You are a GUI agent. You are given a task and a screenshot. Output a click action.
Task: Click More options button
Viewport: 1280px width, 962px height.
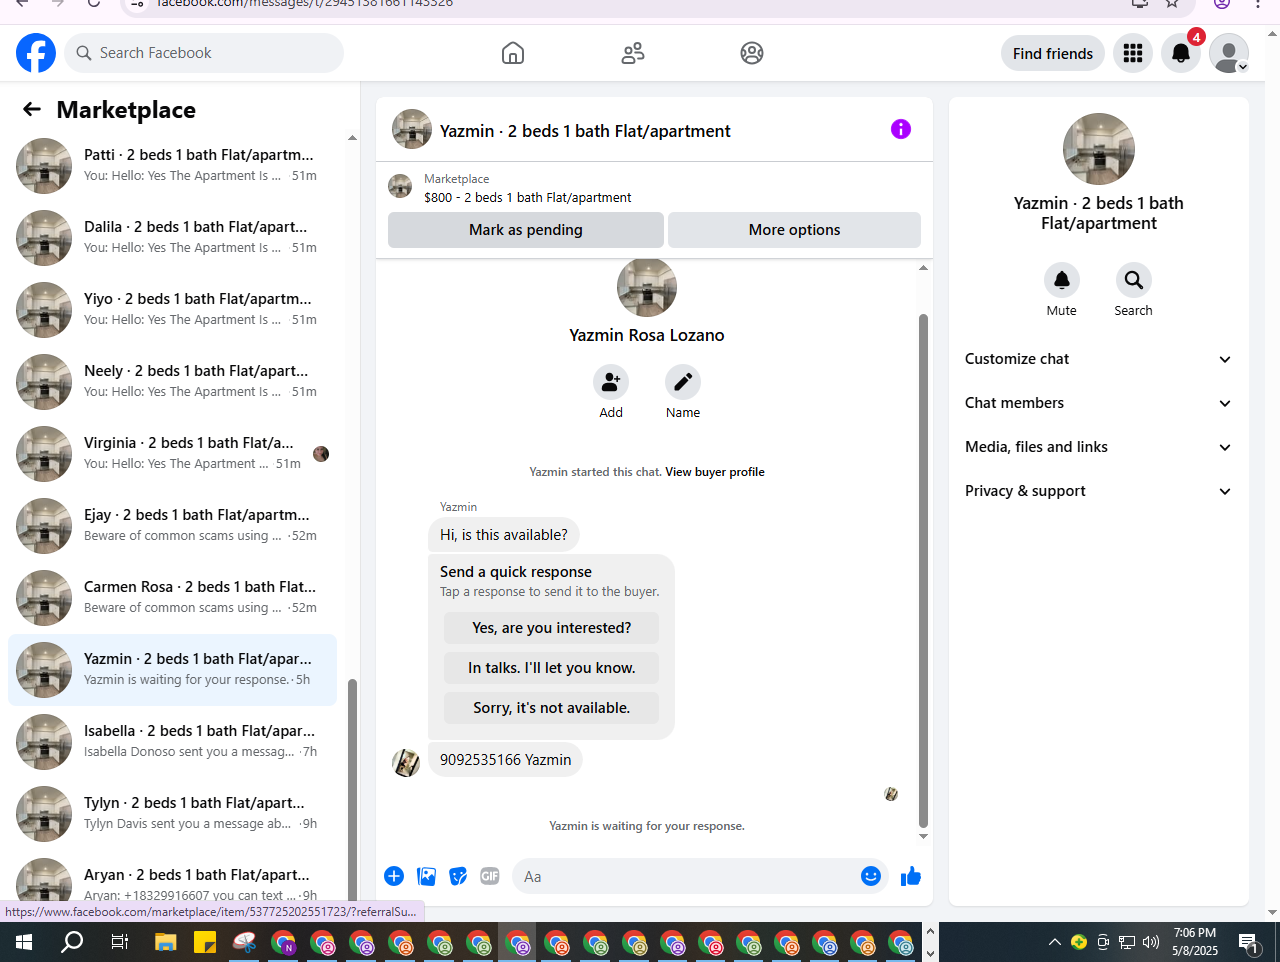click(x=794, y=230)
